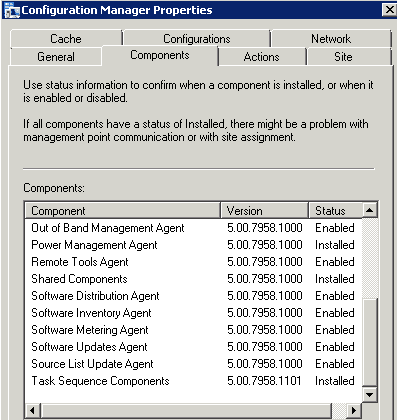The image size is (397, 420).
Task: Select Task Sequence Components row
Action: pos(193,381)
